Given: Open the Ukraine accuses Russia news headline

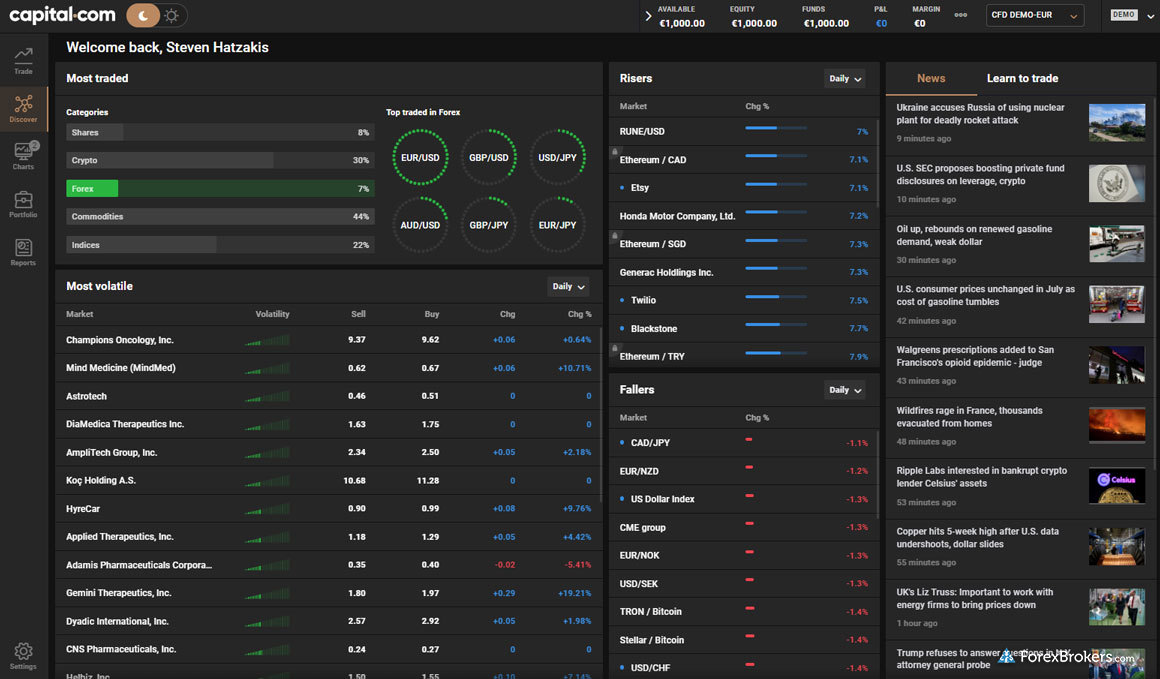Looking at the screenshot, I should click(980, 114).
